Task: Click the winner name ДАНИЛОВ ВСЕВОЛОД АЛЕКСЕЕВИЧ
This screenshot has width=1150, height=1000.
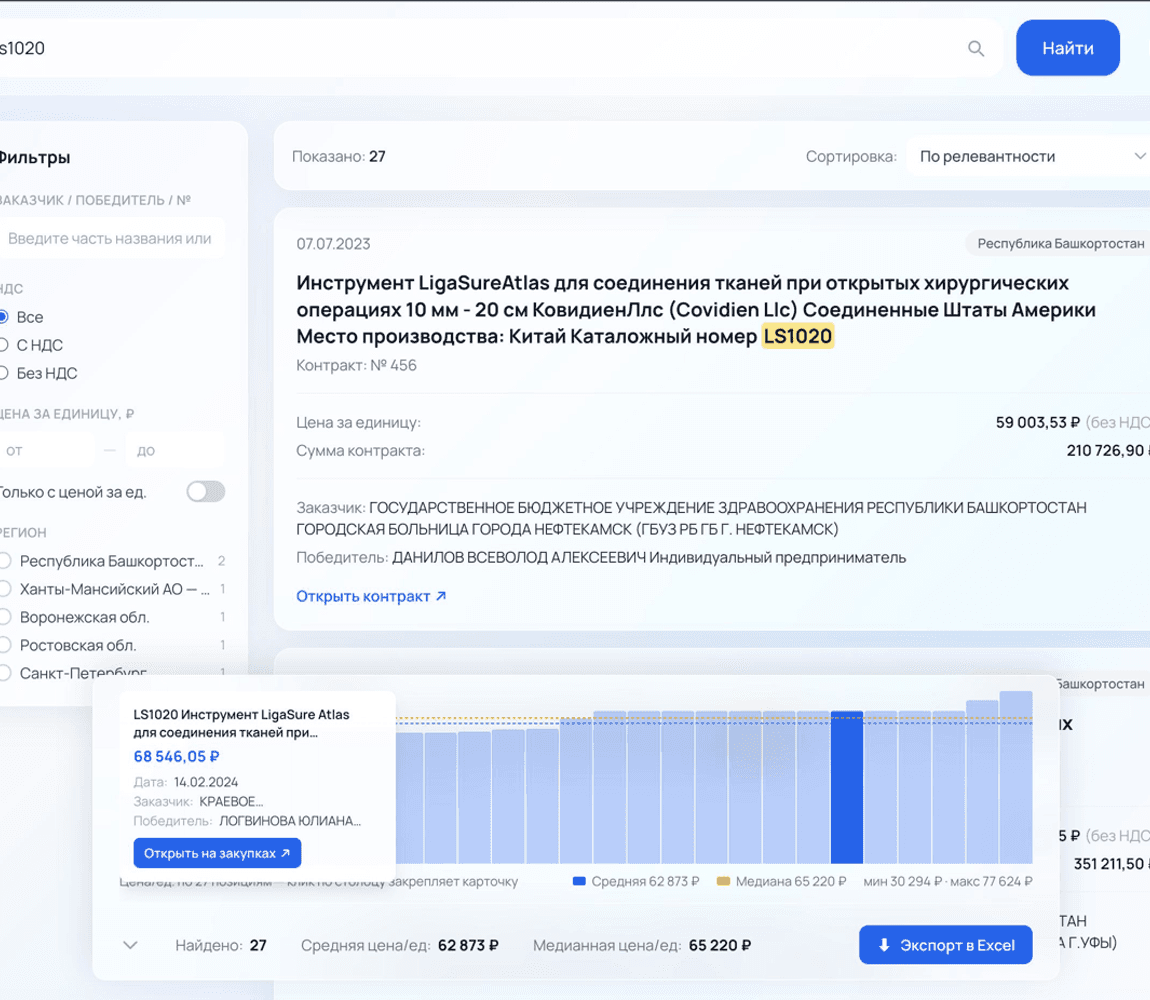Action: pyautogui.click(x=519, y=558)
